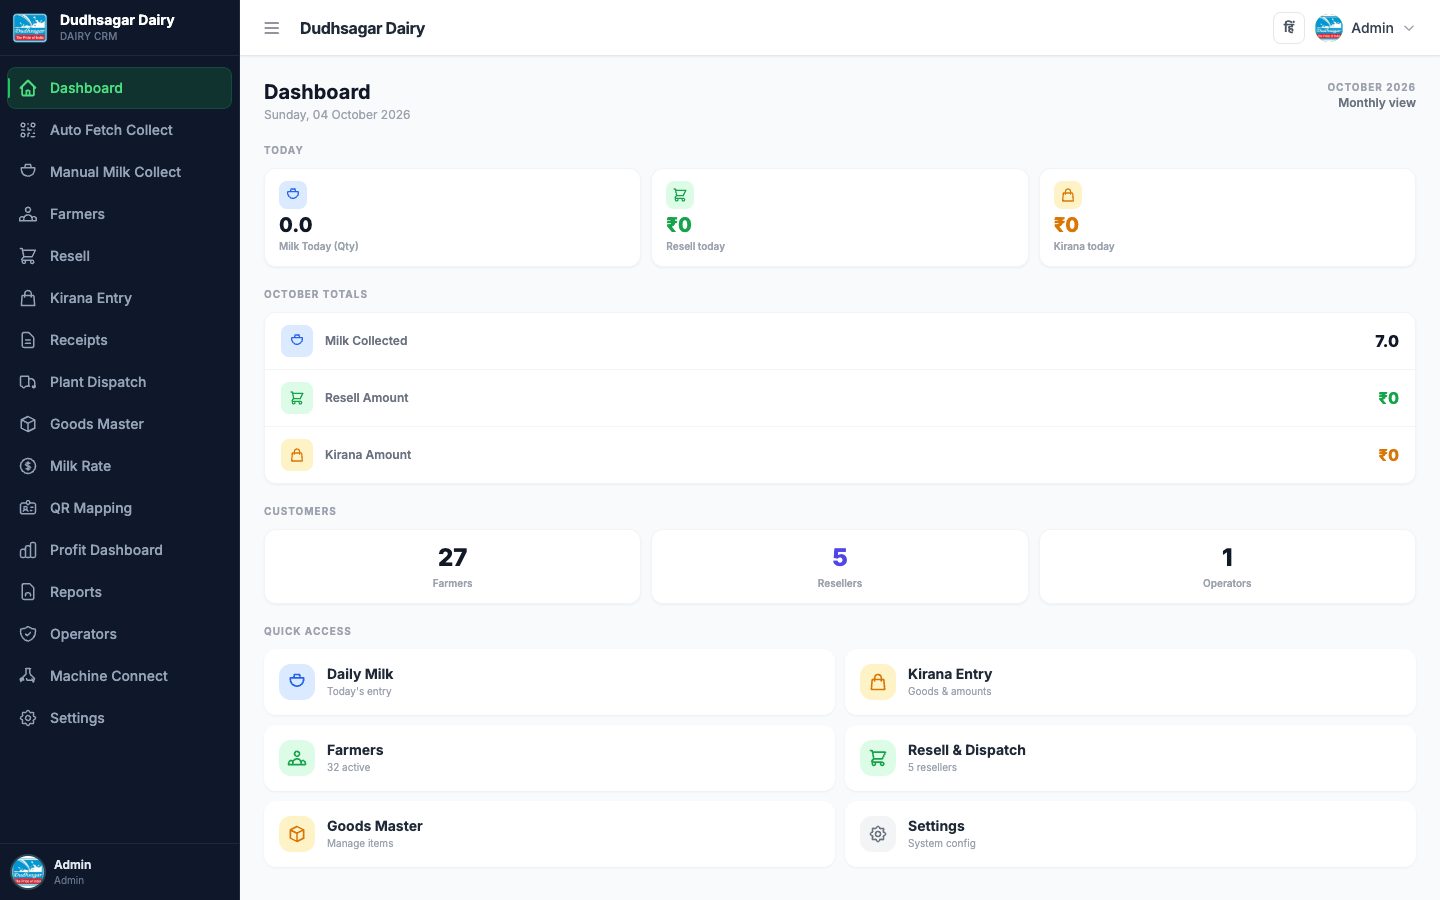Image resolution: width=1440 pixels, height=900 pixels.
Task: Click the Resell today card cart icon
Action: pos(680,195)
